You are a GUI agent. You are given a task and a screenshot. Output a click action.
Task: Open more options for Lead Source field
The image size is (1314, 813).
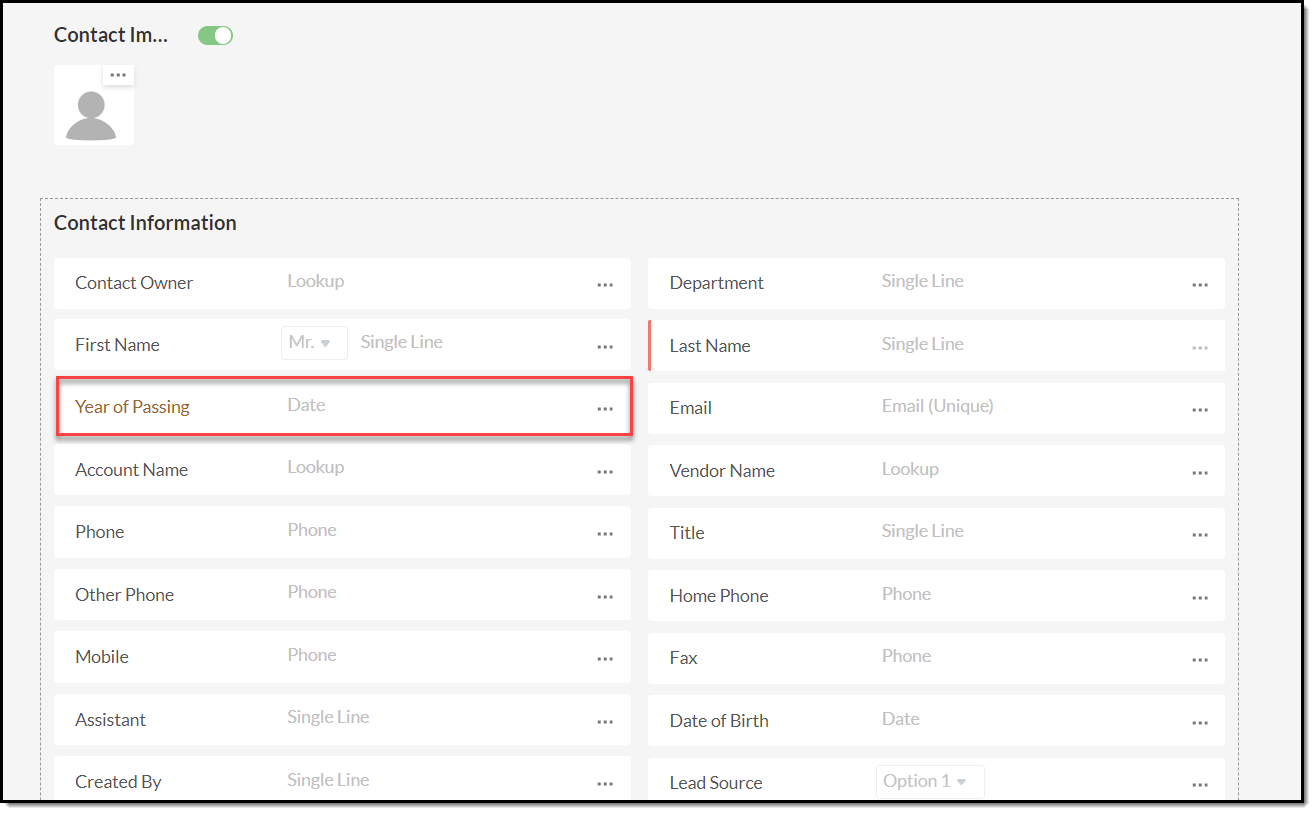click(1200, 786)
